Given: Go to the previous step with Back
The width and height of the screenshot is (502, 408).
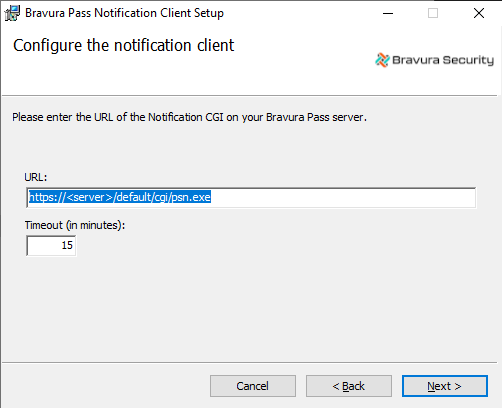Looking at the screenshot, I should (349, 386).
